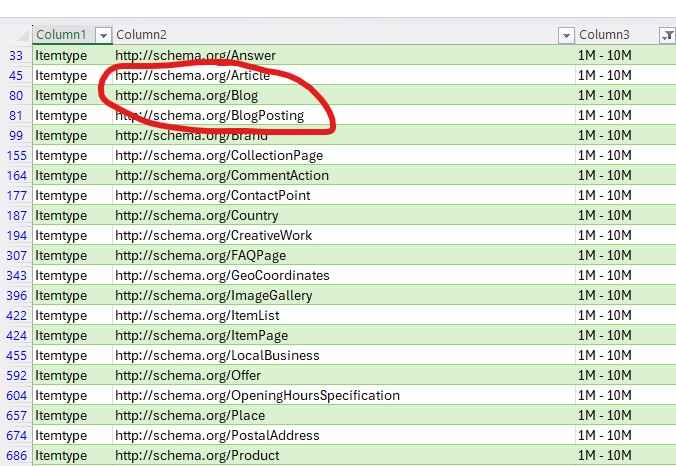
Task: Select the Column3 header cell
Action: coord(626,34)
